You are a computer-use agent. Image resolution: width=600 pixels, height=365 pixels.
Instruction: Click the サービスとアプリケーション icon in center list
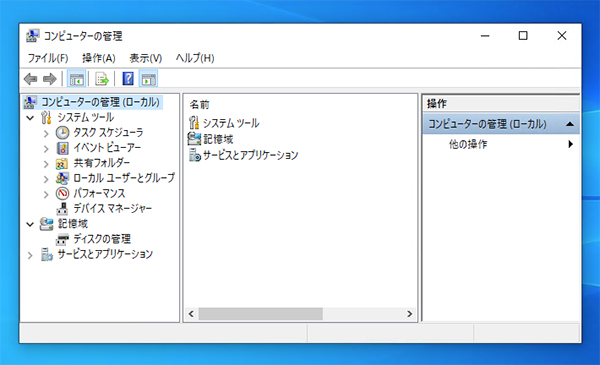click(x=195, y=155)
